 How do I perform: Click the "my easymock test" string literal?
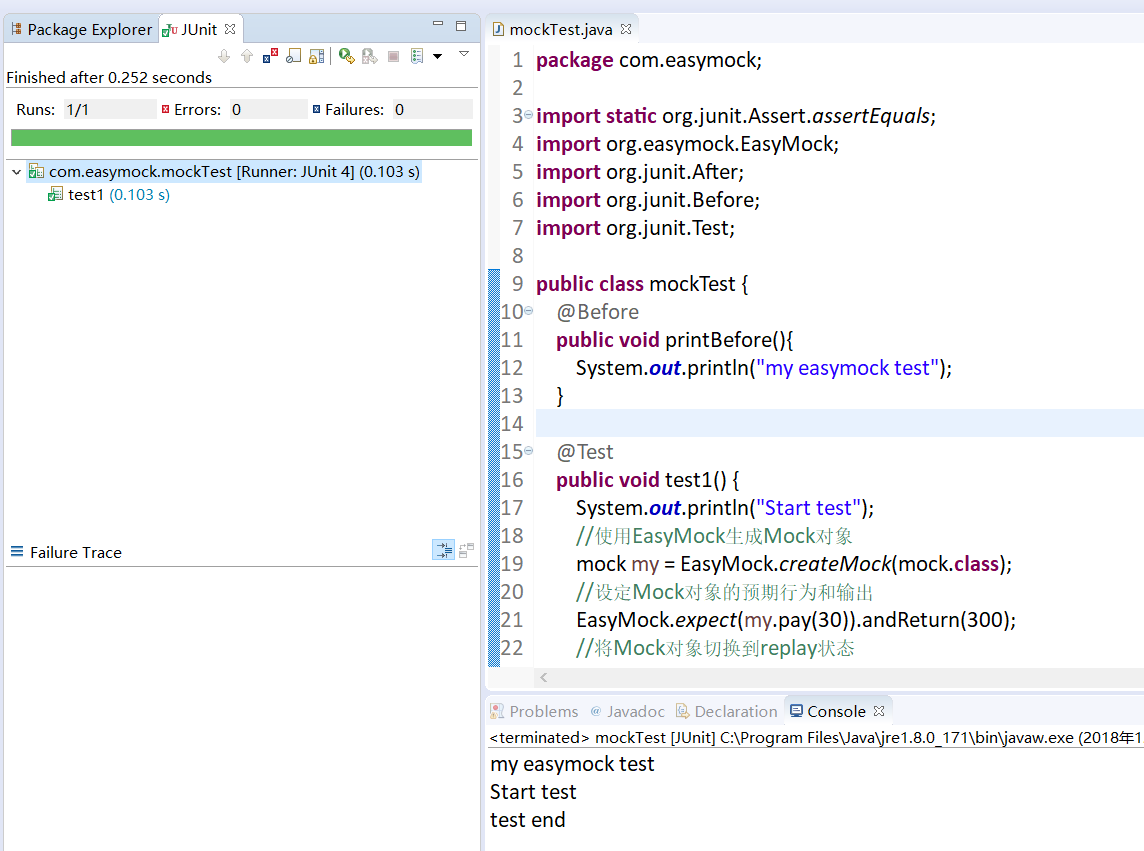(847, 368)
